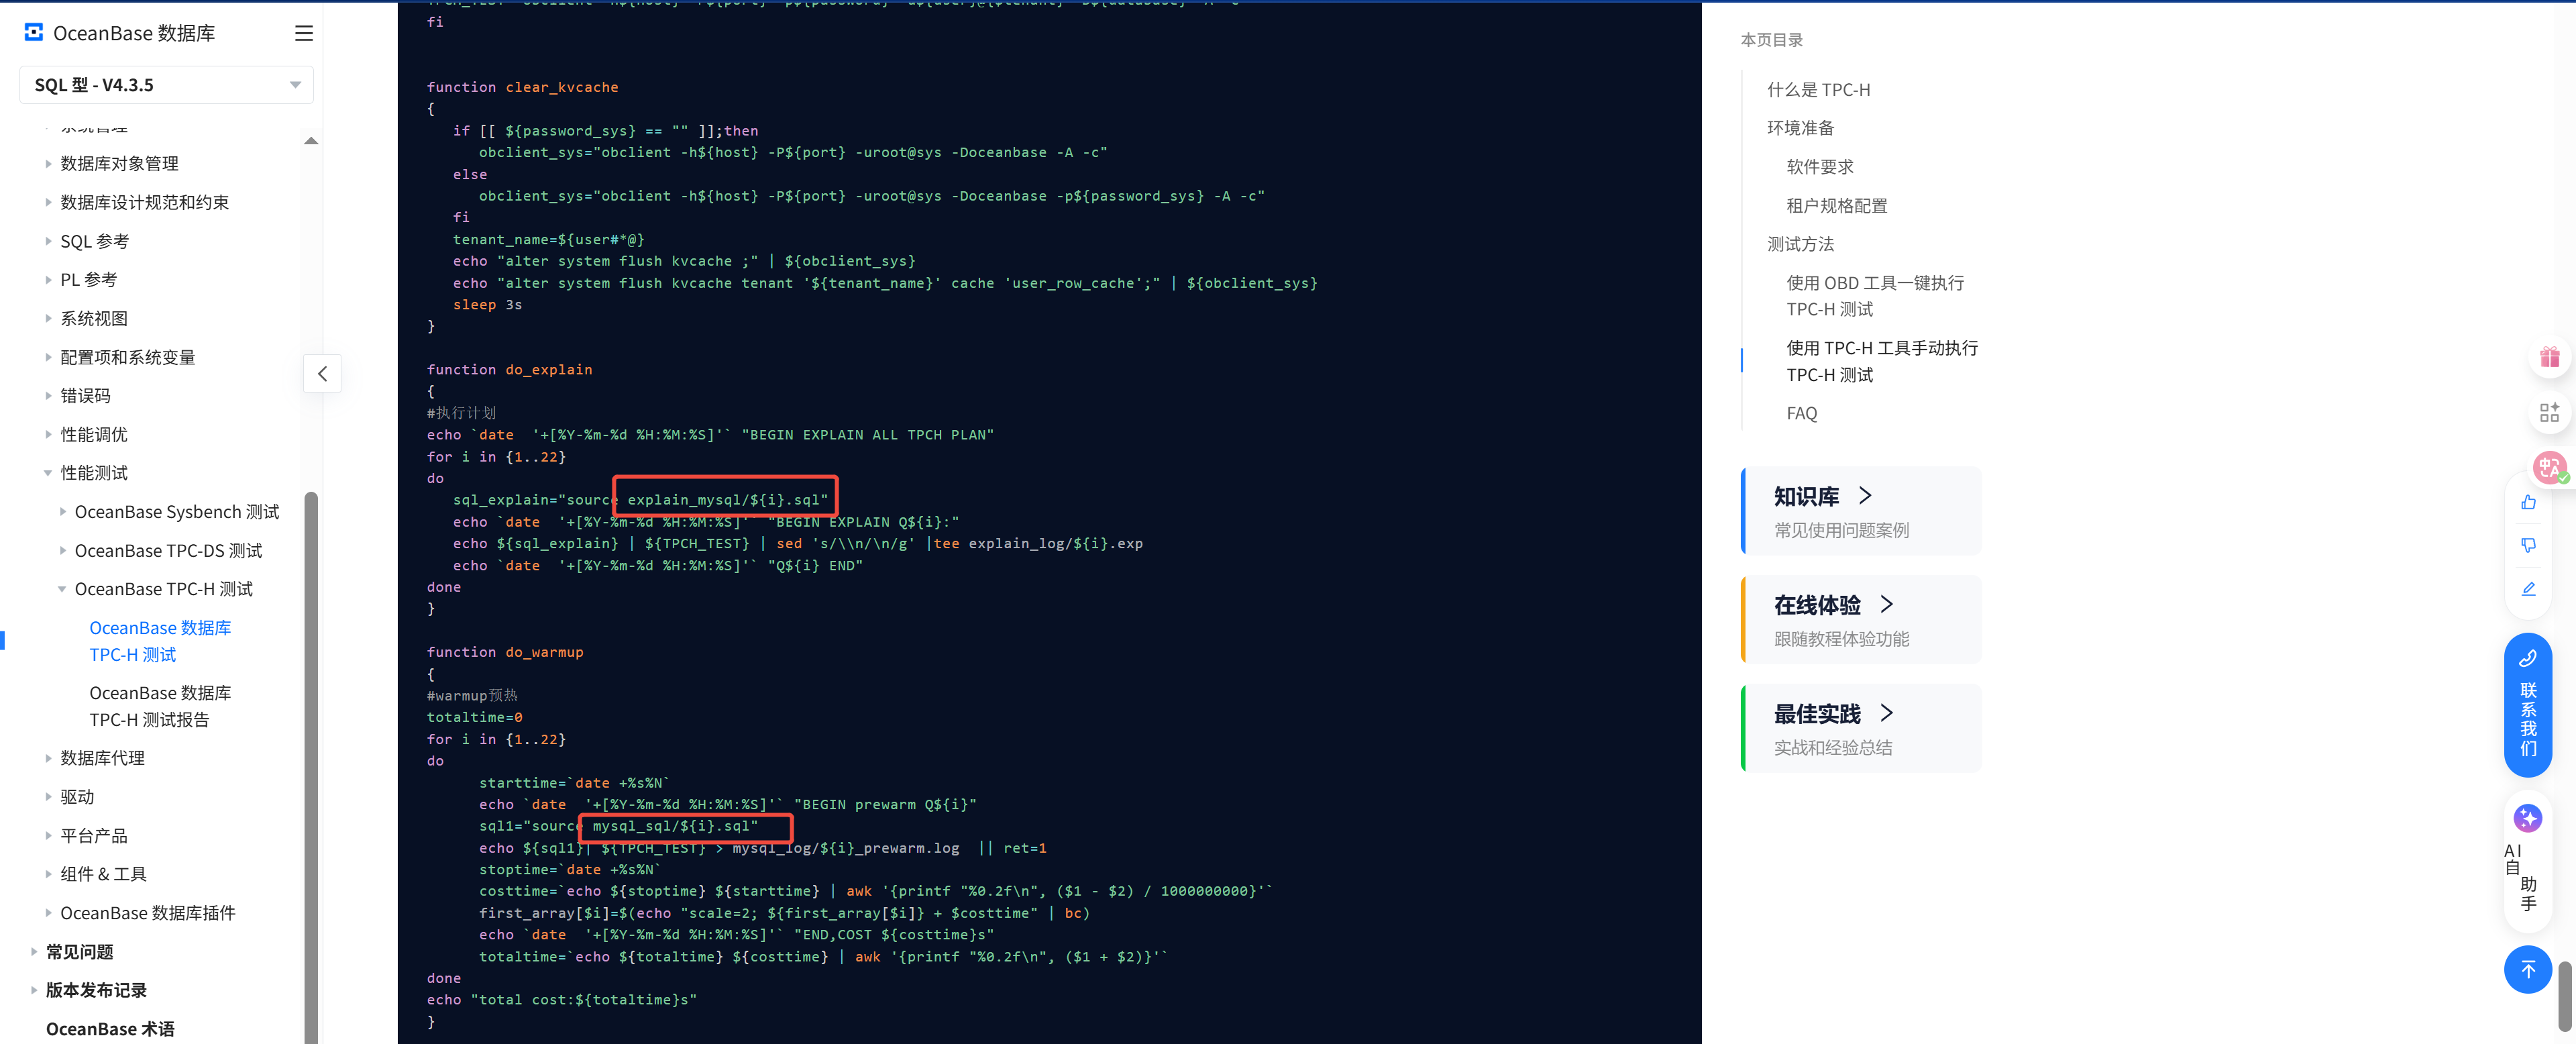This screenshot has width=2576, height=1044.
Task: Open OceanBase Sysbench 测试 entry
Action: pos(176,511)
